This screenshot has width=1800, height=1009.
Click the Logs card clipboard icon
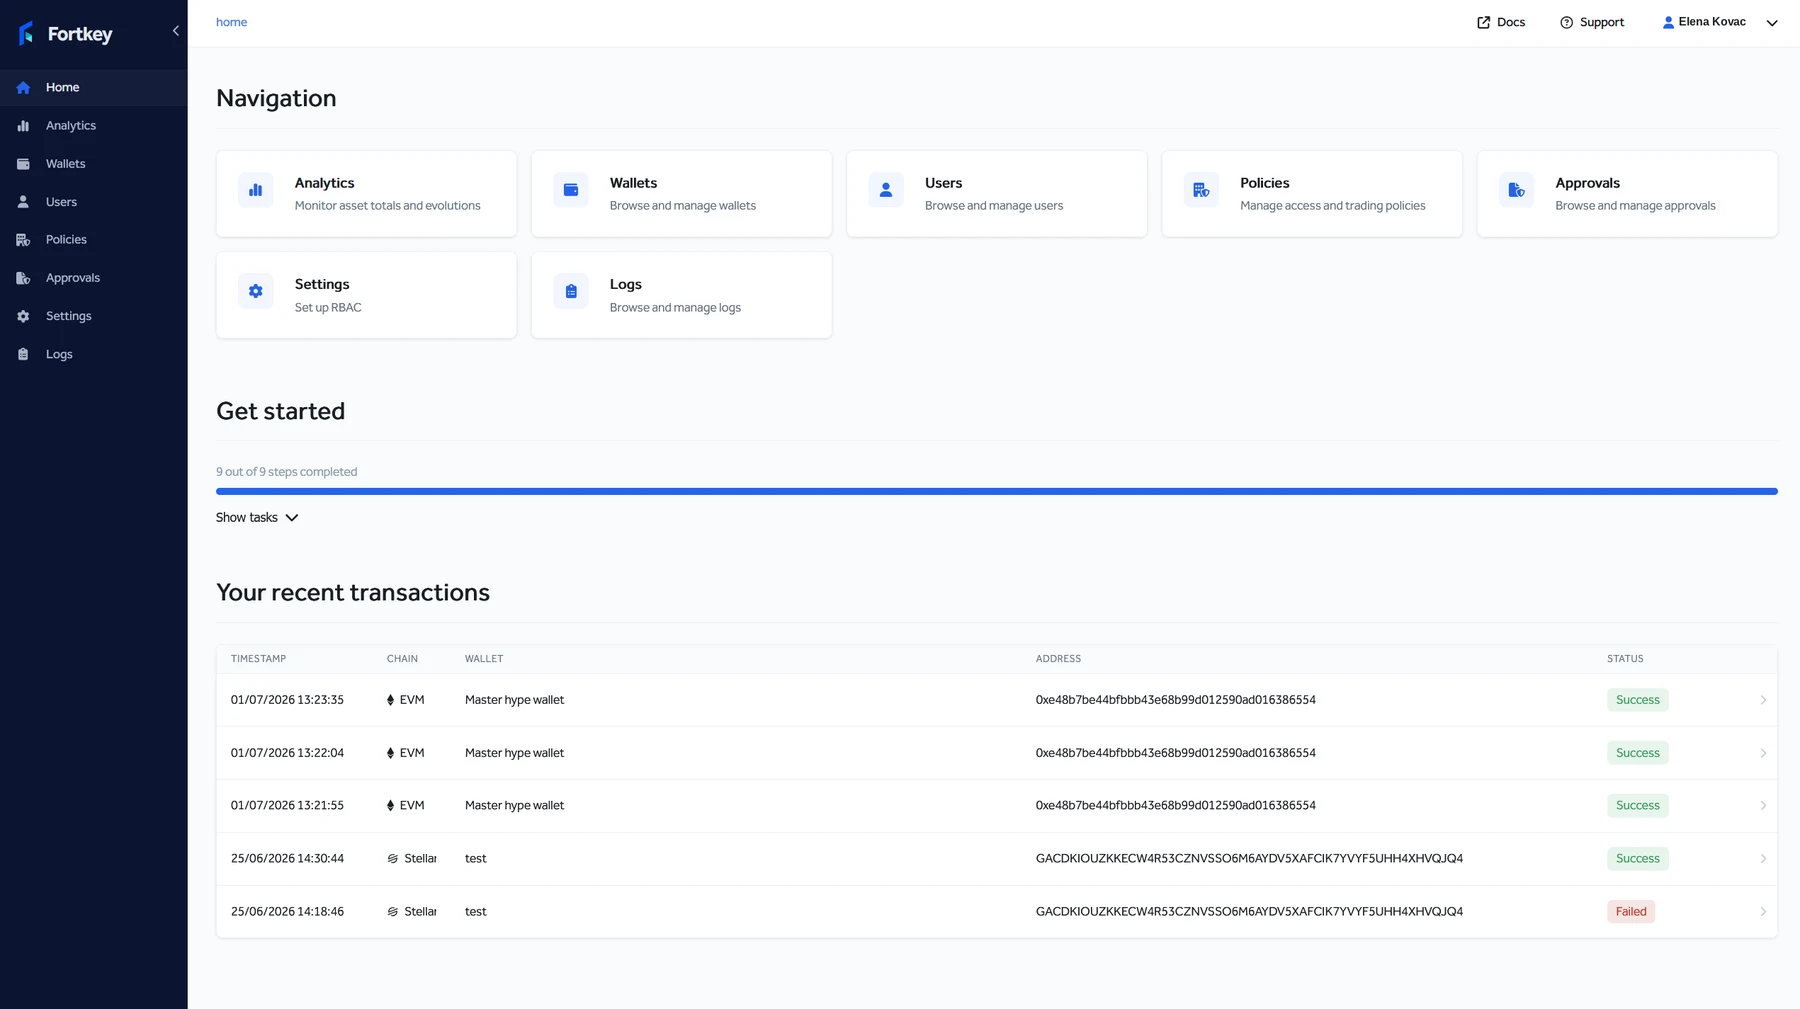click(x=571, y=291)
